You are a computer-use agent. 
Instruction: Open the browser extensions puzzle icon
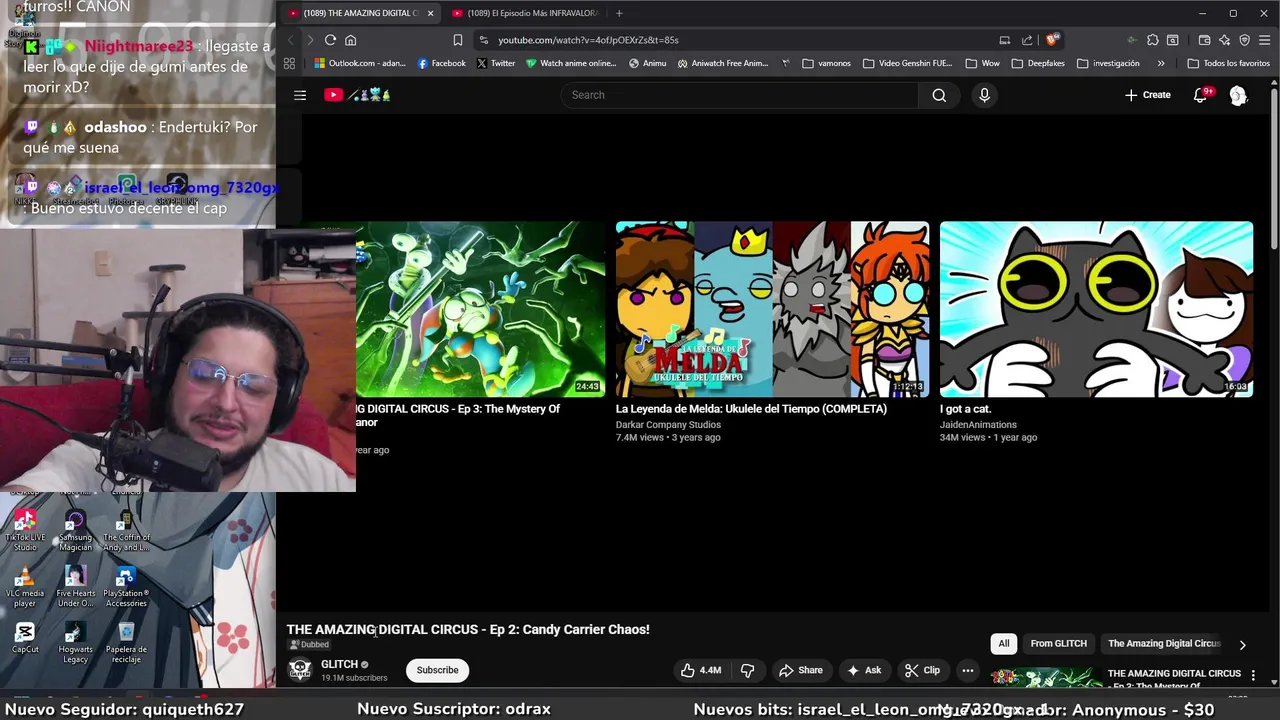(1153, 40)
